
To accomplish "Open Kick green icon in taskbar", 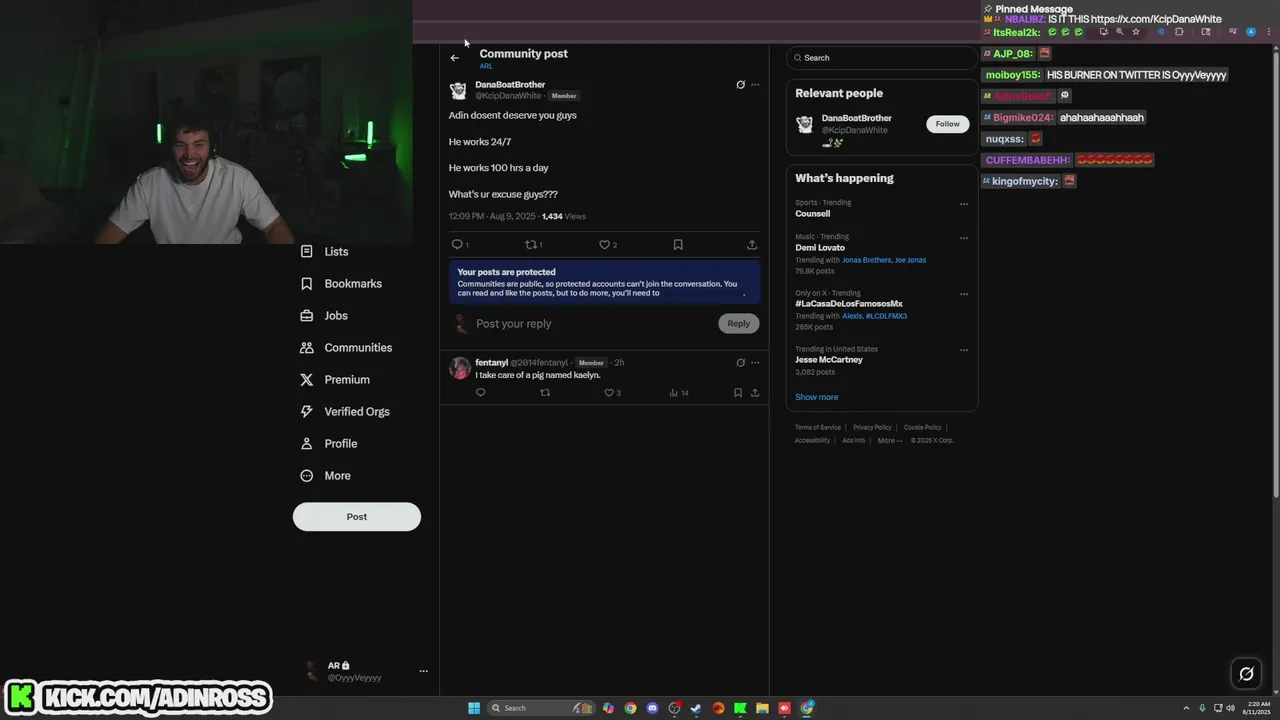I will tap(740, 708).
